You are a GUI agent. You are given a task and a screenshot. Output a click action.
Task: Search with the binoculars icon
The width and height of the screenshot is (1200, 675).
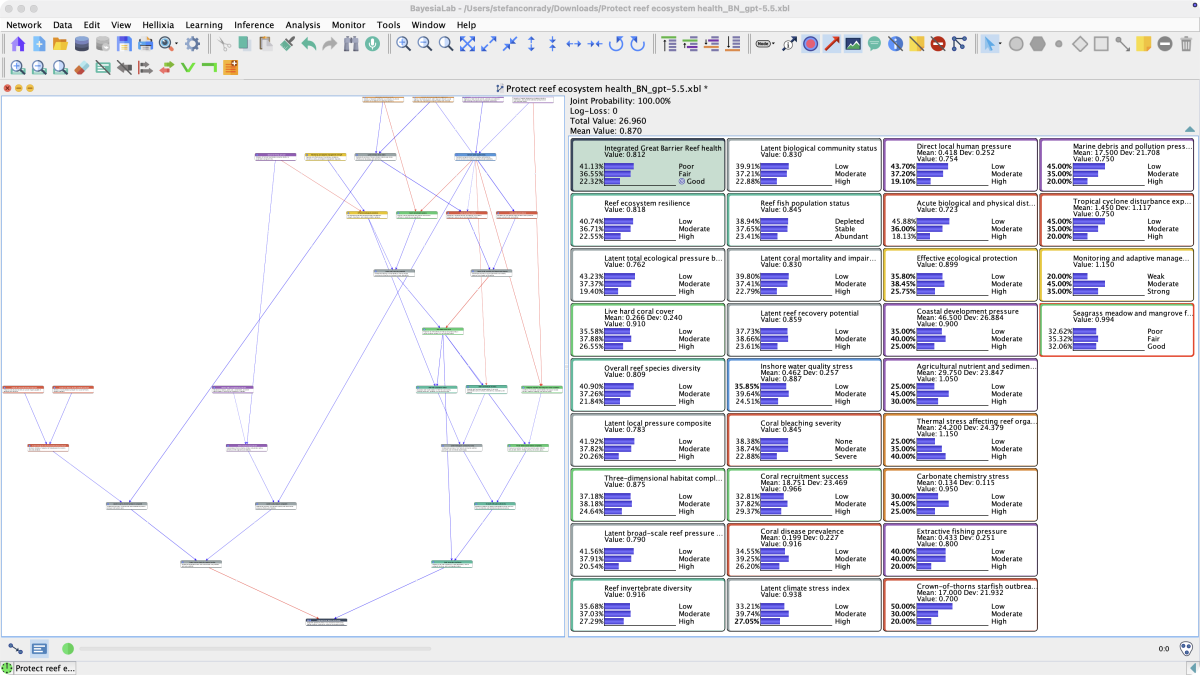point(350,44)
